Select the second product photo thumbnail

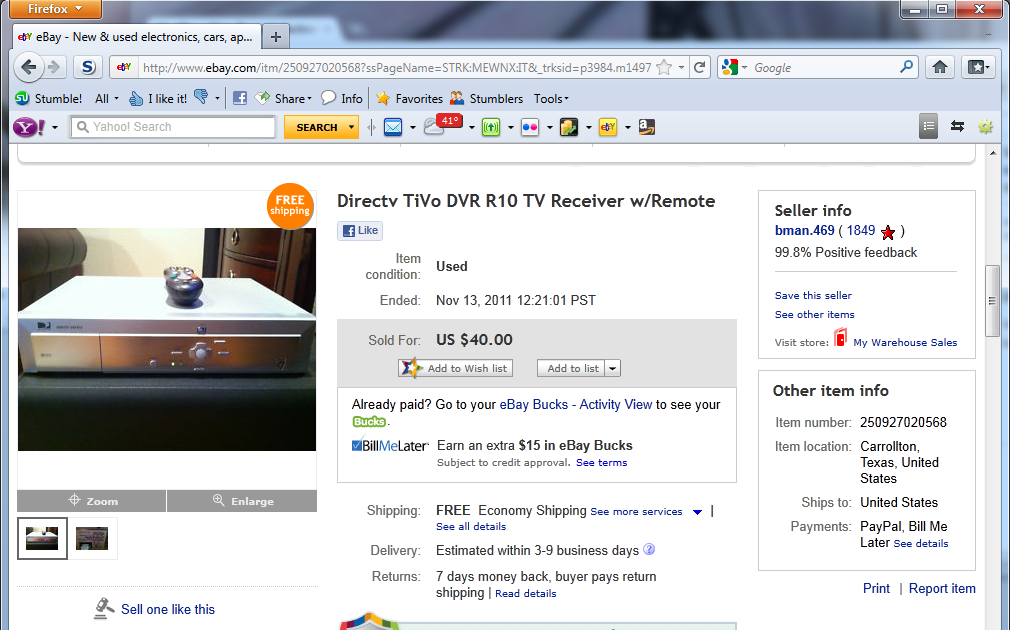92,538
